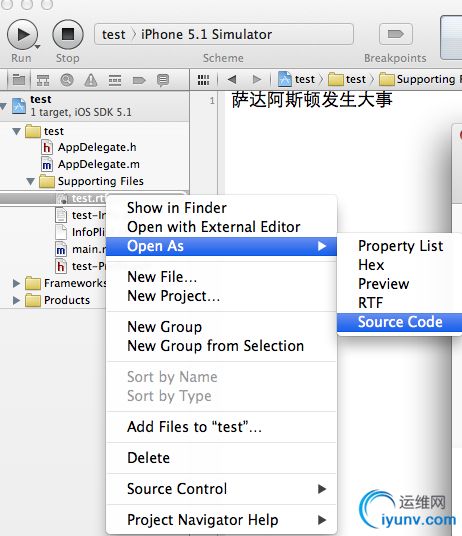Choose New Project… menu item

click(221, 296)
